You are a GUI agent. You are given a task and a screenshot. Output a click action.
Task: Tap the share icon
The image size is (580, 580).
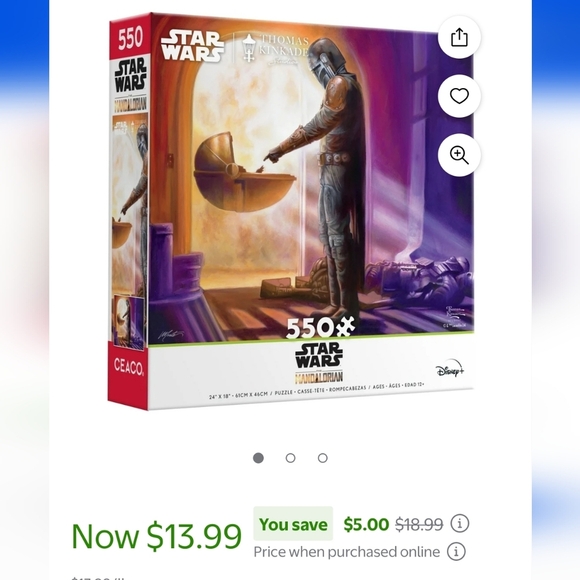pyautogui.click(x=459, y=37)
